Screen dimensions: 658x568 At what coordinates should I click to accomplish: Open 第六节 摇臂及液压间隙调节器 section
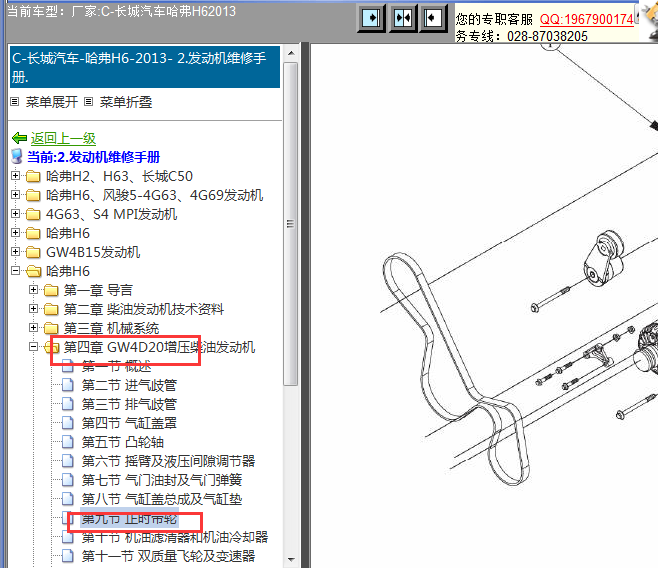[x=168, y=461]
